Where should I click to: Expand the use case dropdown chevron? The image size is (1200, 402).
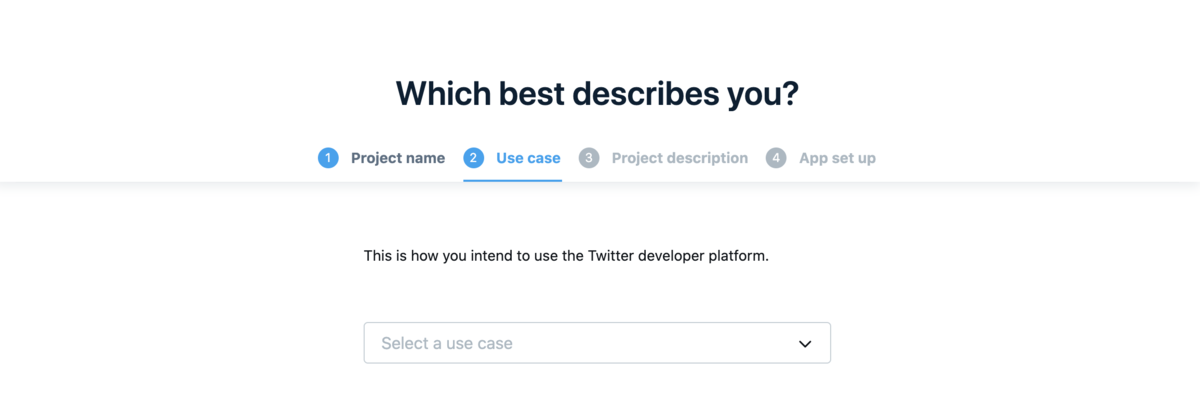point(805,344)
